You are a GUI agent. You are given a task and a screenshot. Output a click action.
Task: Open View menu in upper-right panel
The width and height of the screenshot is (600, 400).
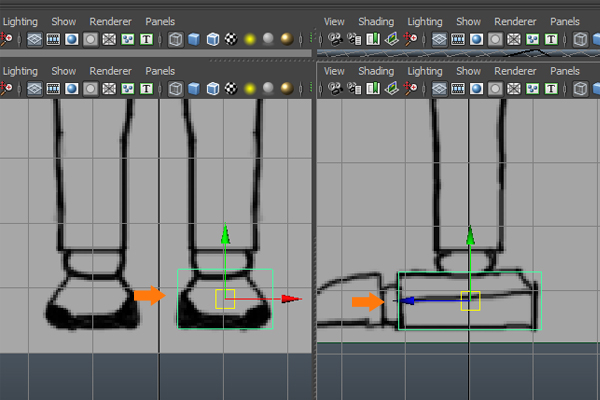(334, 21)
